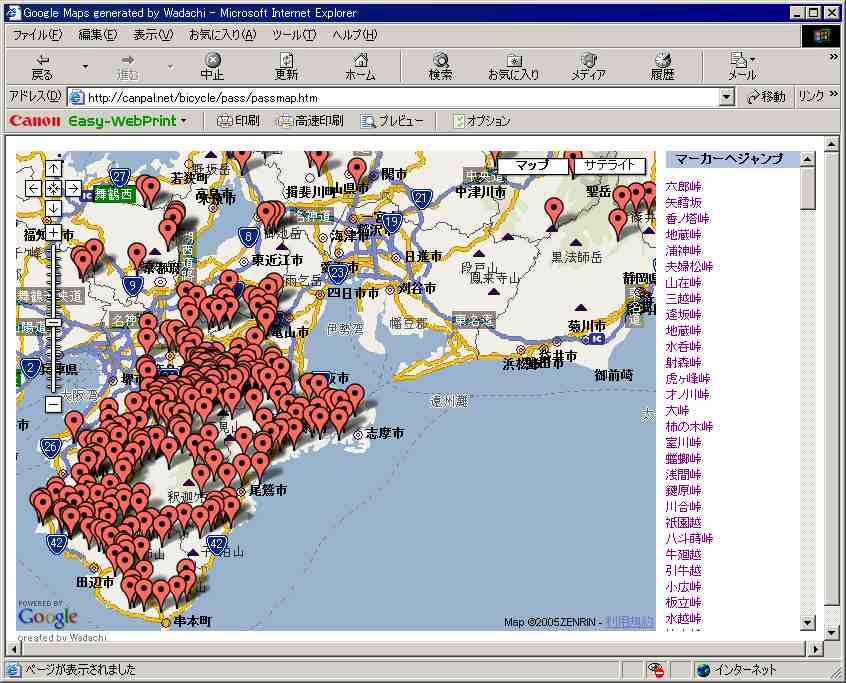Click the Stop (中止) toolbar icon
Viewport: 846px width, 683px height.
pos(212,66)
